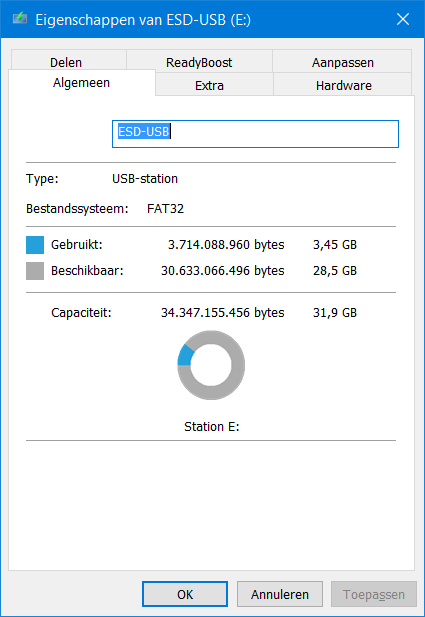Confirm with the OK button

pos(185,594)
